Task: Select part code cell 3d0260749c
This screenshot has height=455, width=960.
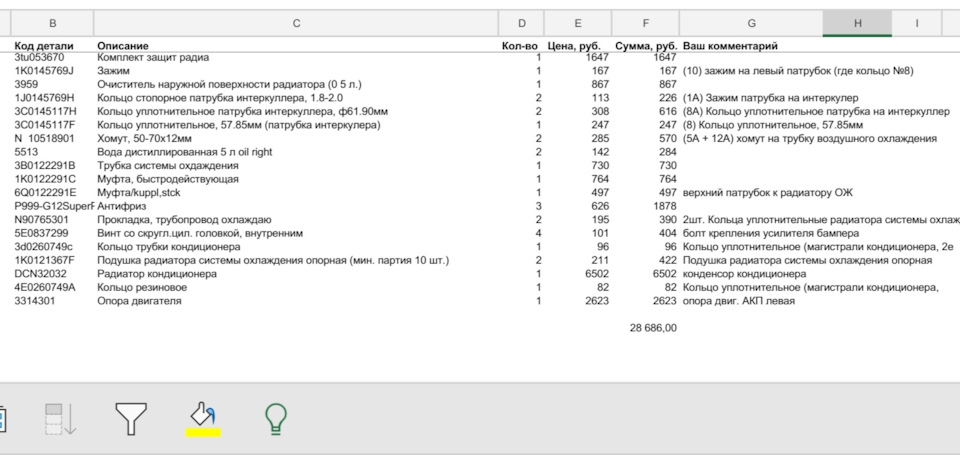Action: (43, 247)
